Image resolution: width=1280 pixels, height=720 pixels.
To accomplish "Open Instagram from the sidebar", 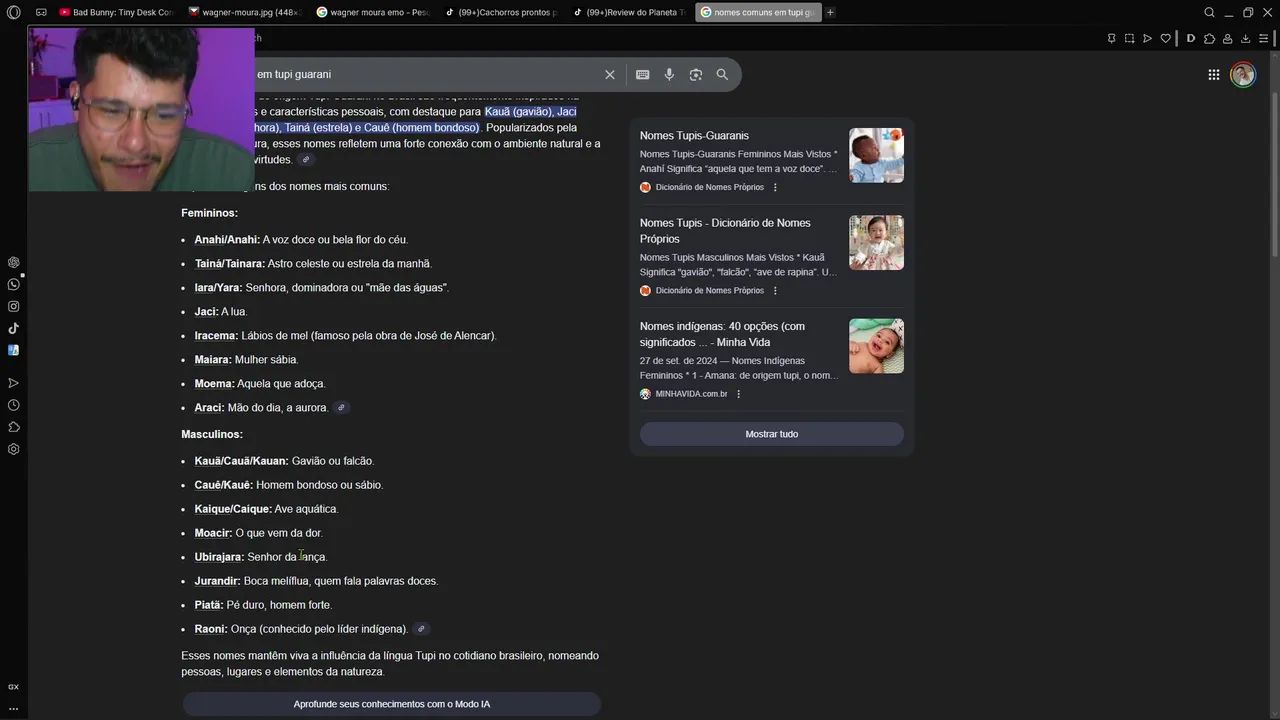I will click(x=13, y=306).
